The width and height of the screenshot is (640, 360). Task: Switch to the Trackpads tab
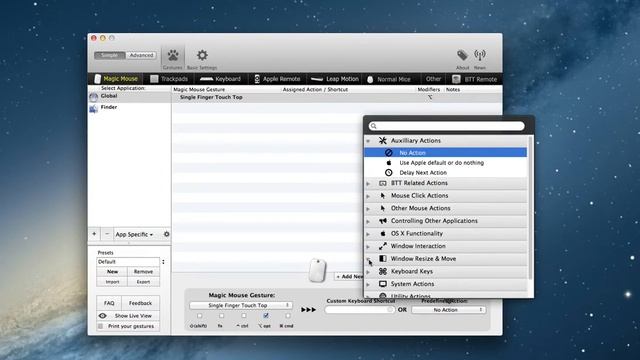(x=169, y=79)
